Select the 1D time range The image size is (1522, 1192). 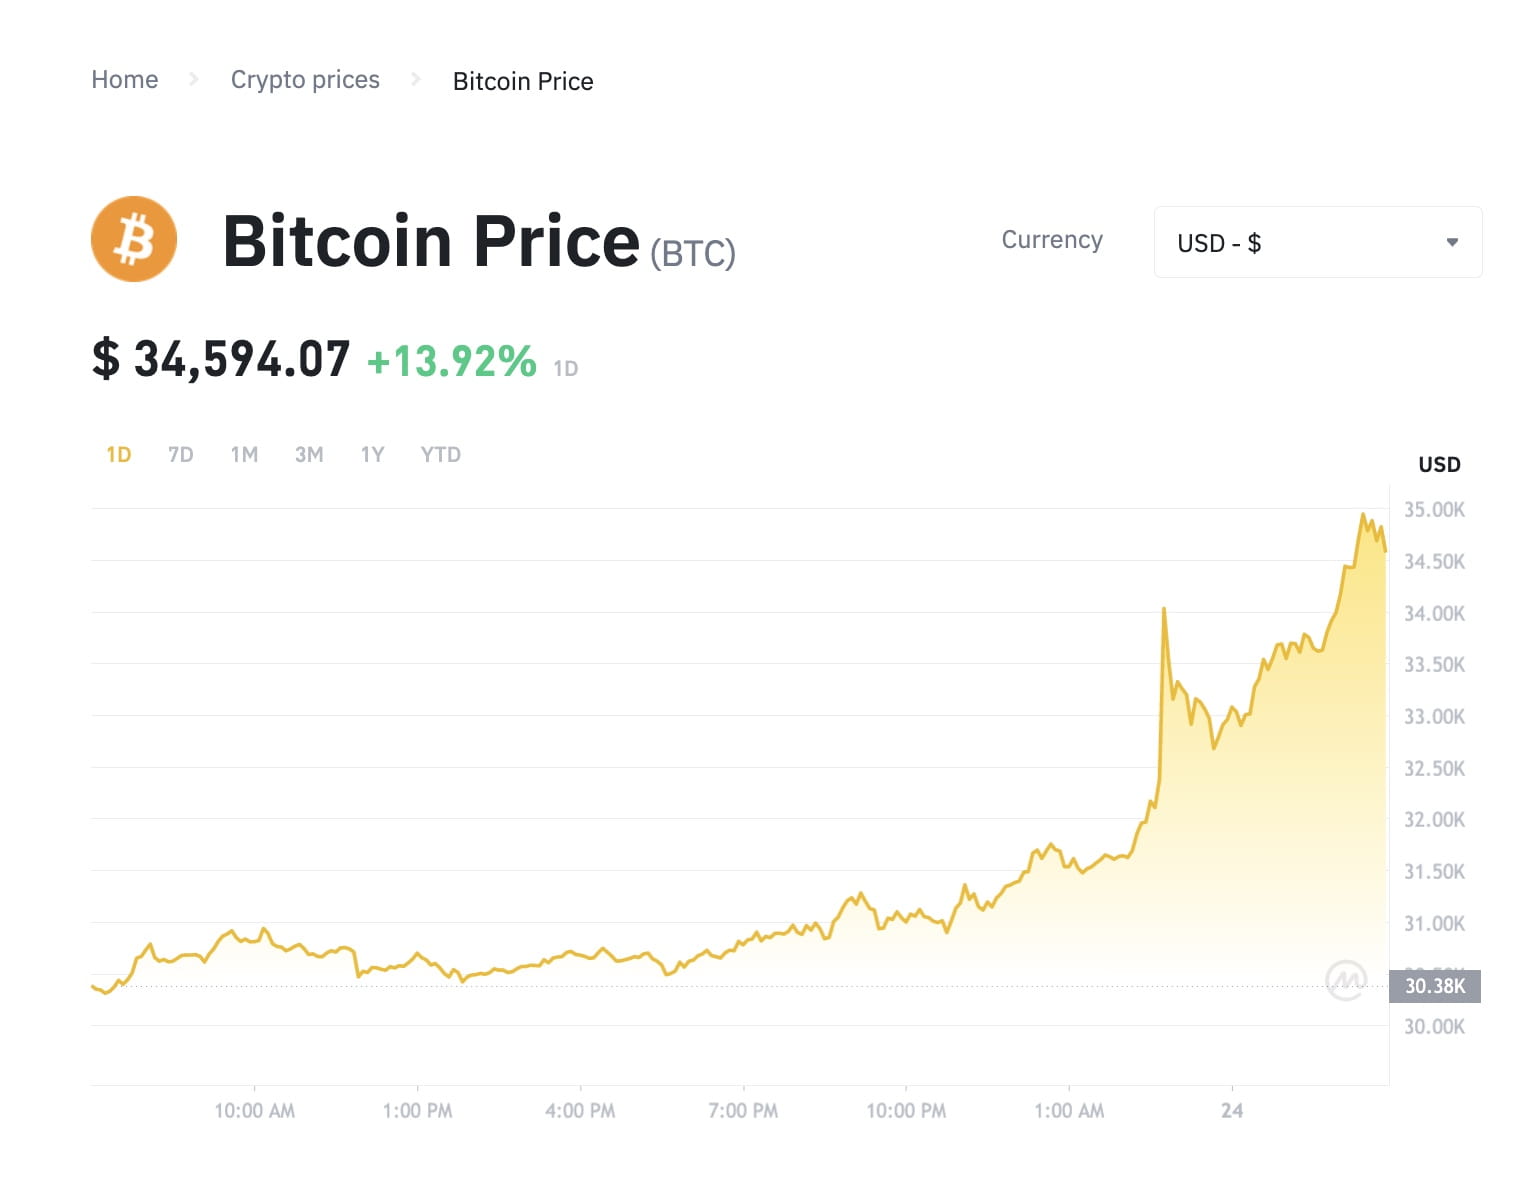point(117,454)
